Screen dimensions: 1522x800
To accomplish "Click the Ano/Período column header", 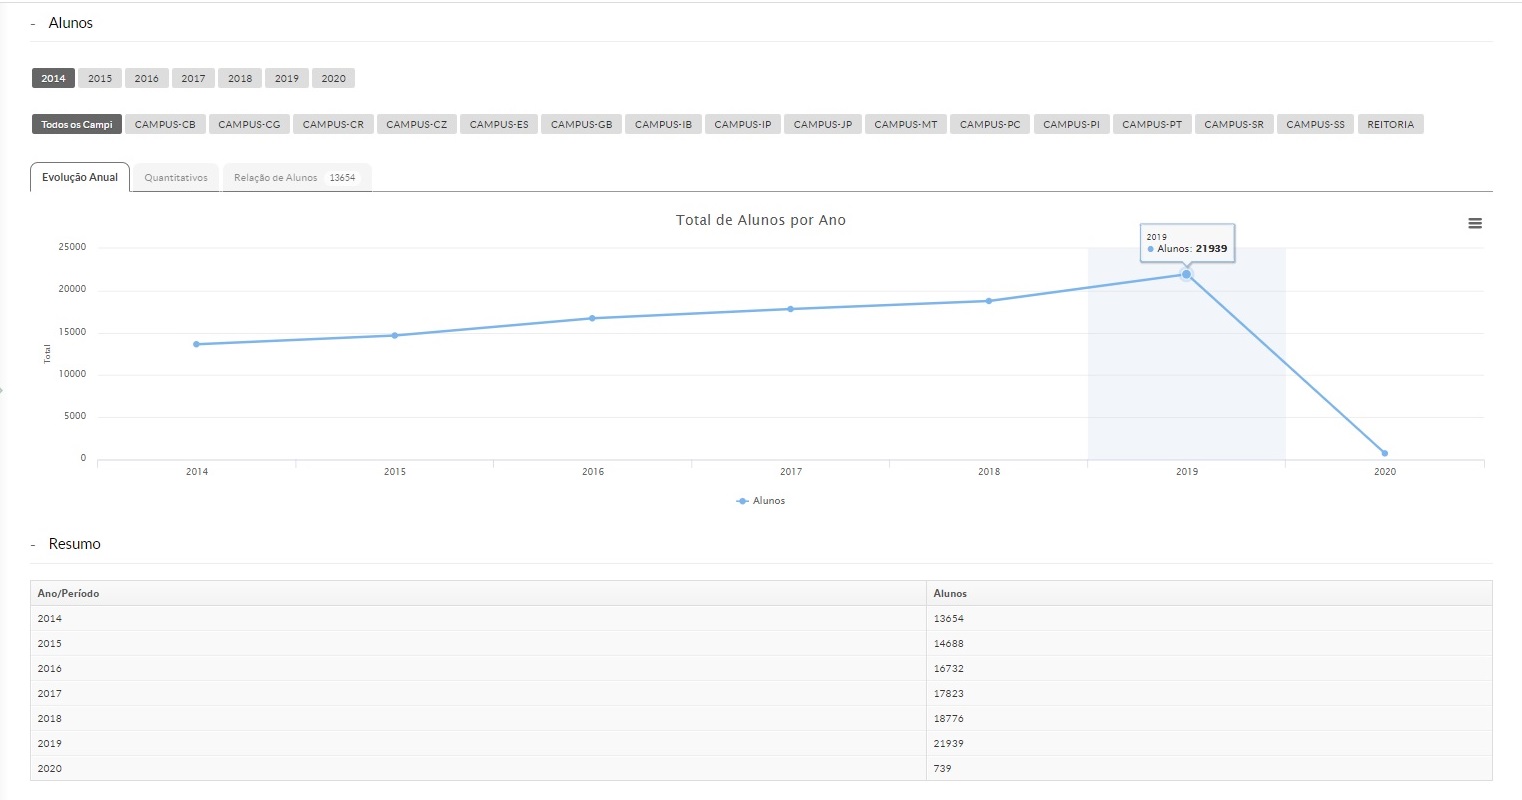I will click(68, 594).
